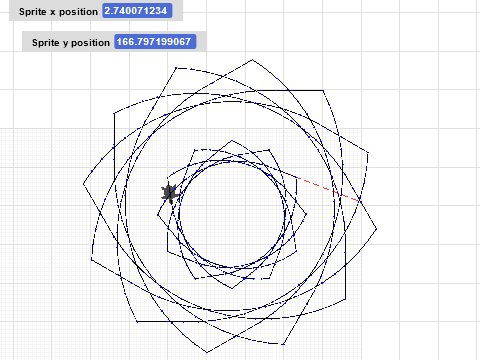Screen dimensions: 480x360
Task: Click the x position value 2.740071234
Action: point(137,11)
